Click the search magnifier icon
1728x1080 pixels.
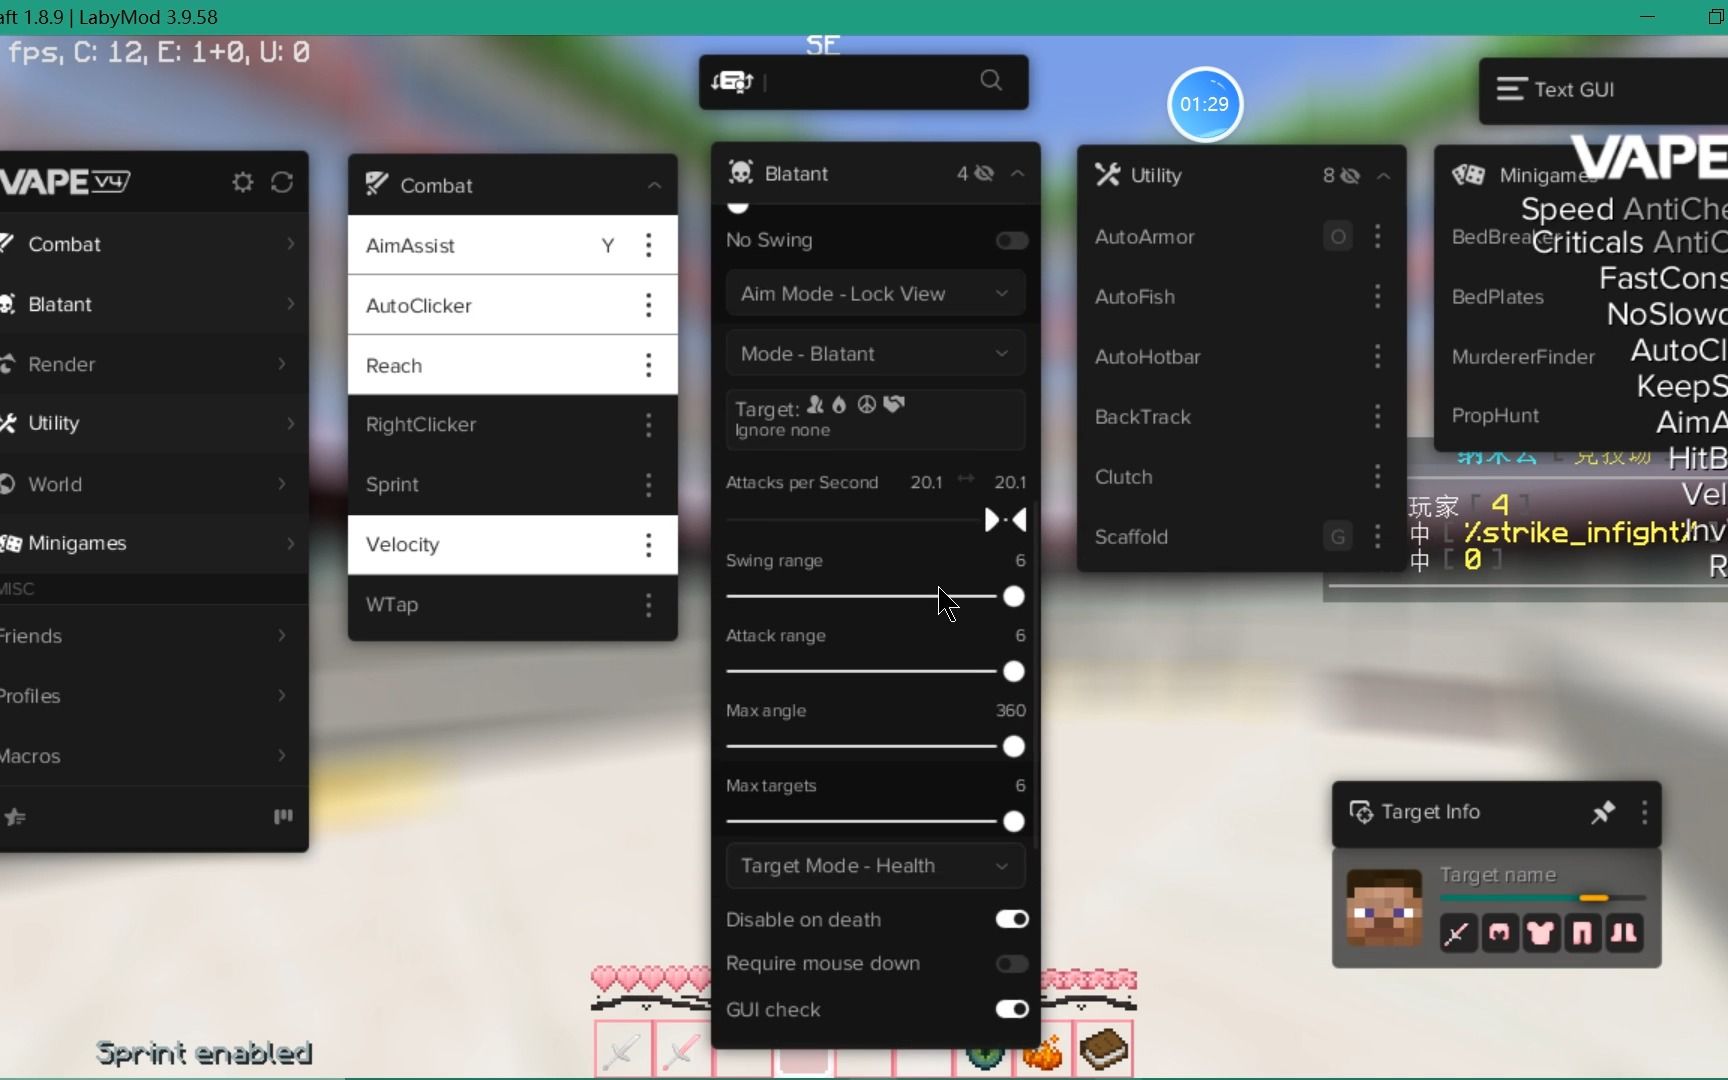click(991, 80)
